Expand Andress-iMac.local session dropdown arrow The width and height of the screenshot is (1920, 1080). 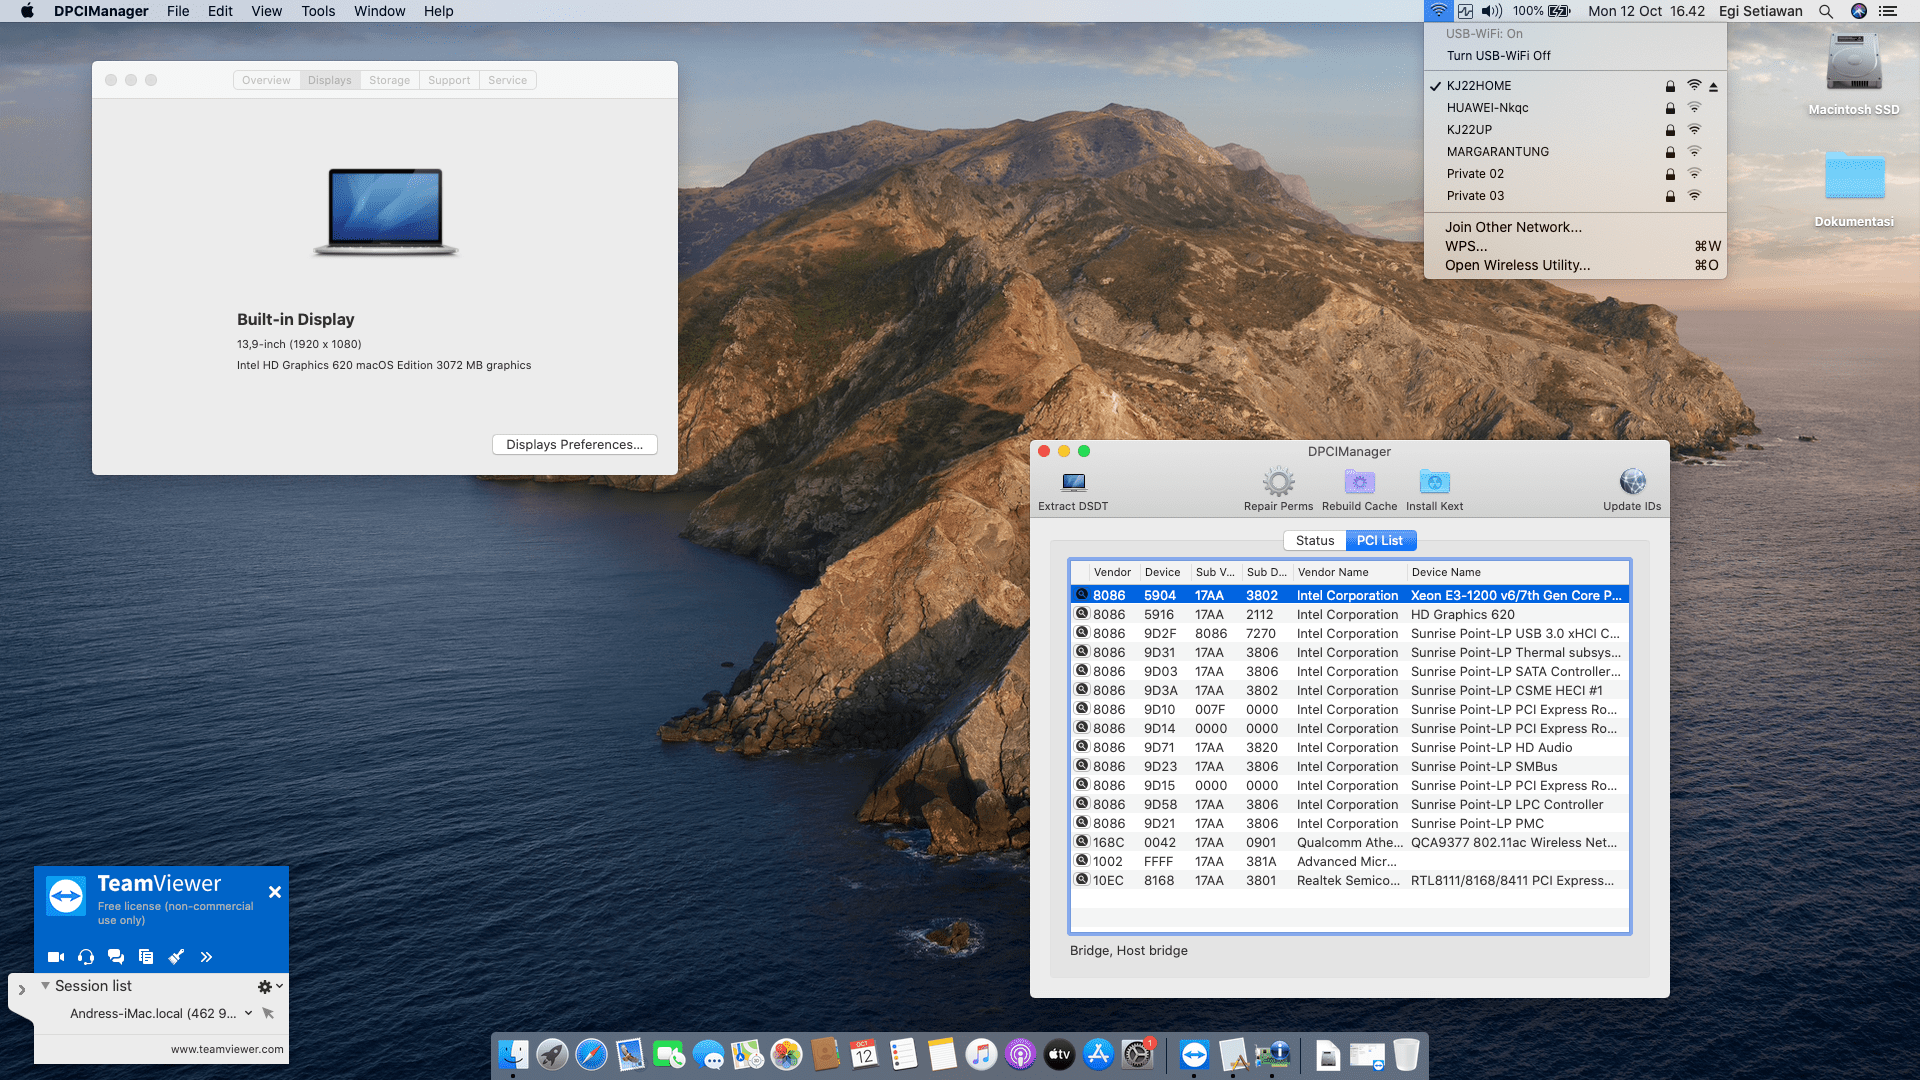pos(248,1013)
